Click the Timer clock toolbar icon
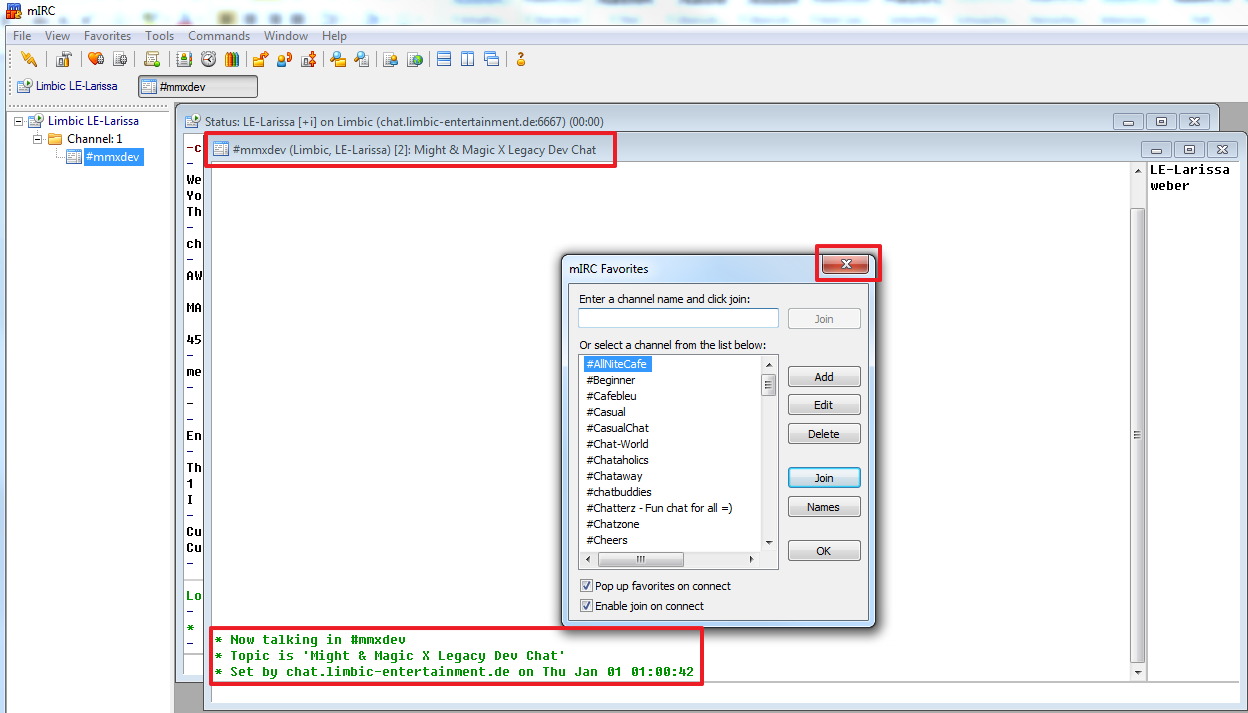The width and height of the screenshot is (1248, 713). pos(208,59)
